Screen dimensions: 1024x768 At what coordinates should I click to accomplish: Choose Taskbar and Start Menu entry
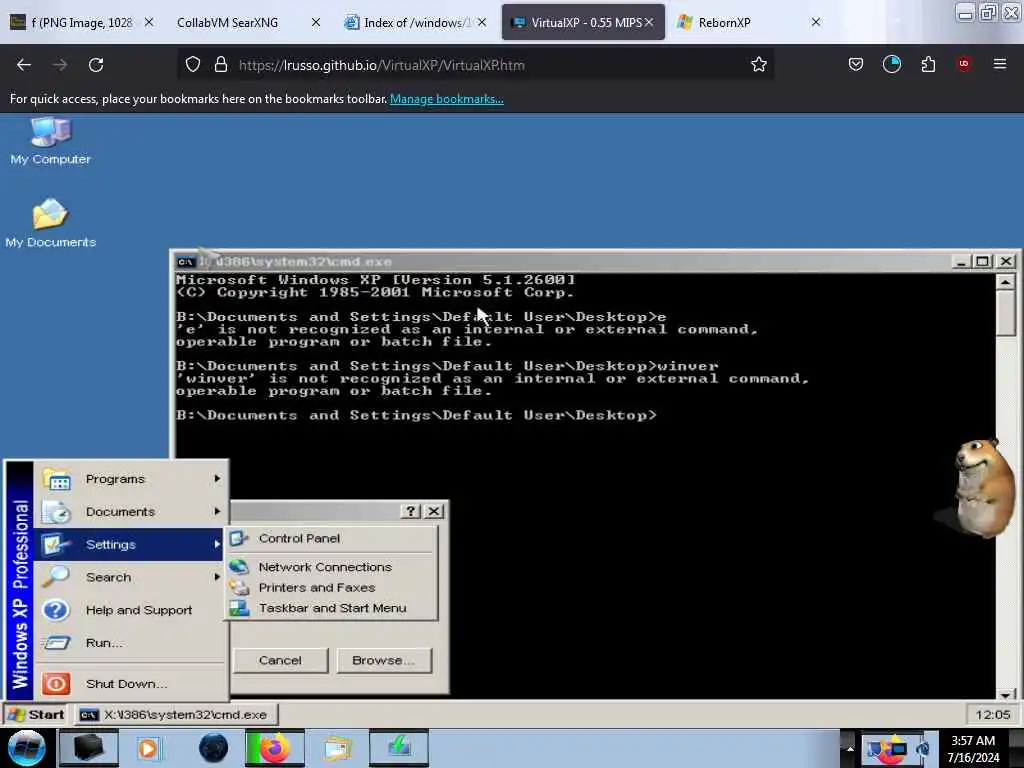pos(332,608)
